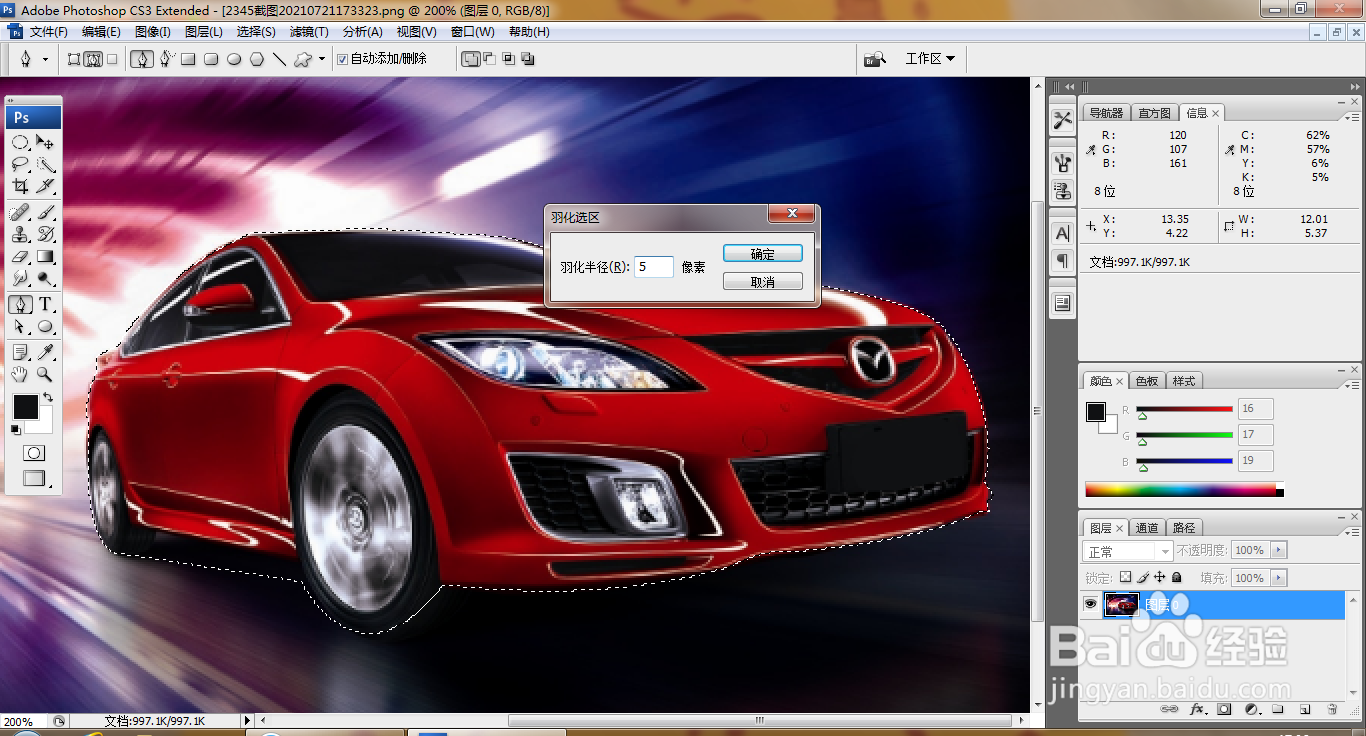Select the Zoom tool
The height and width of the screenshot is (736, 1366).
tap(45, 374)
